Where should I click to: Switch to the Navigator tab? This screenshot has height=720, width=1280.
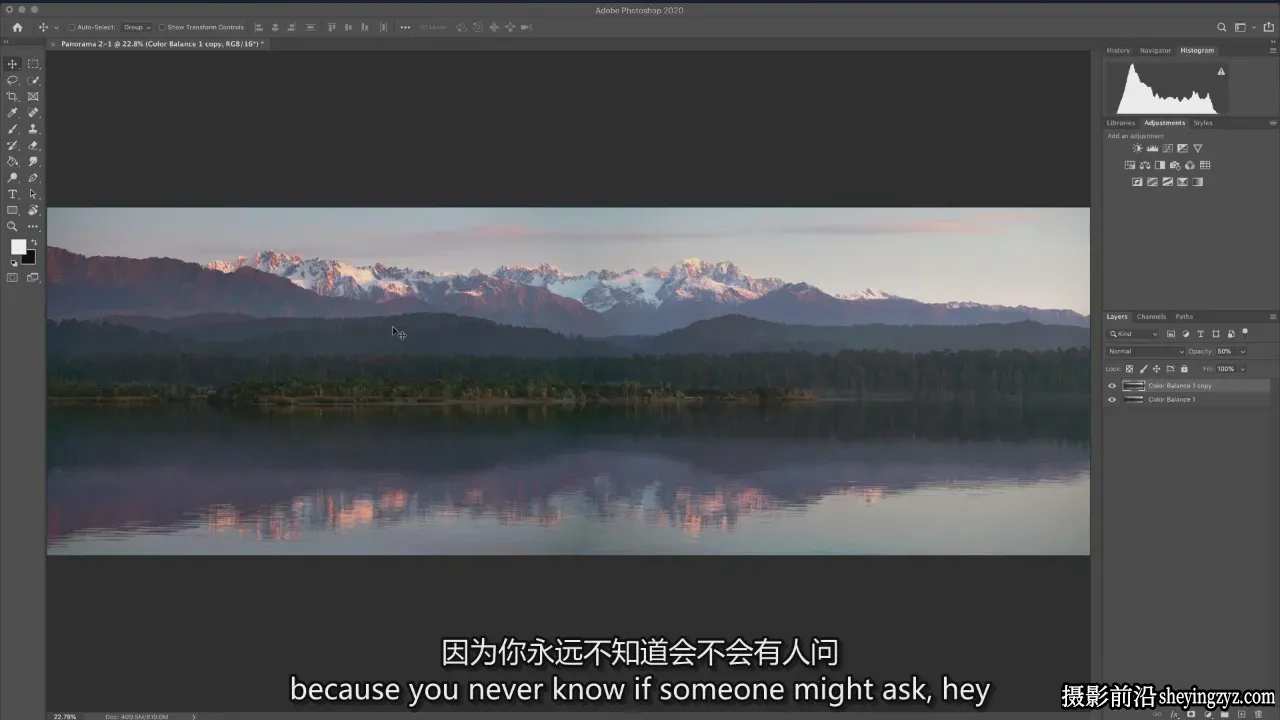[x=1155, y=50]
